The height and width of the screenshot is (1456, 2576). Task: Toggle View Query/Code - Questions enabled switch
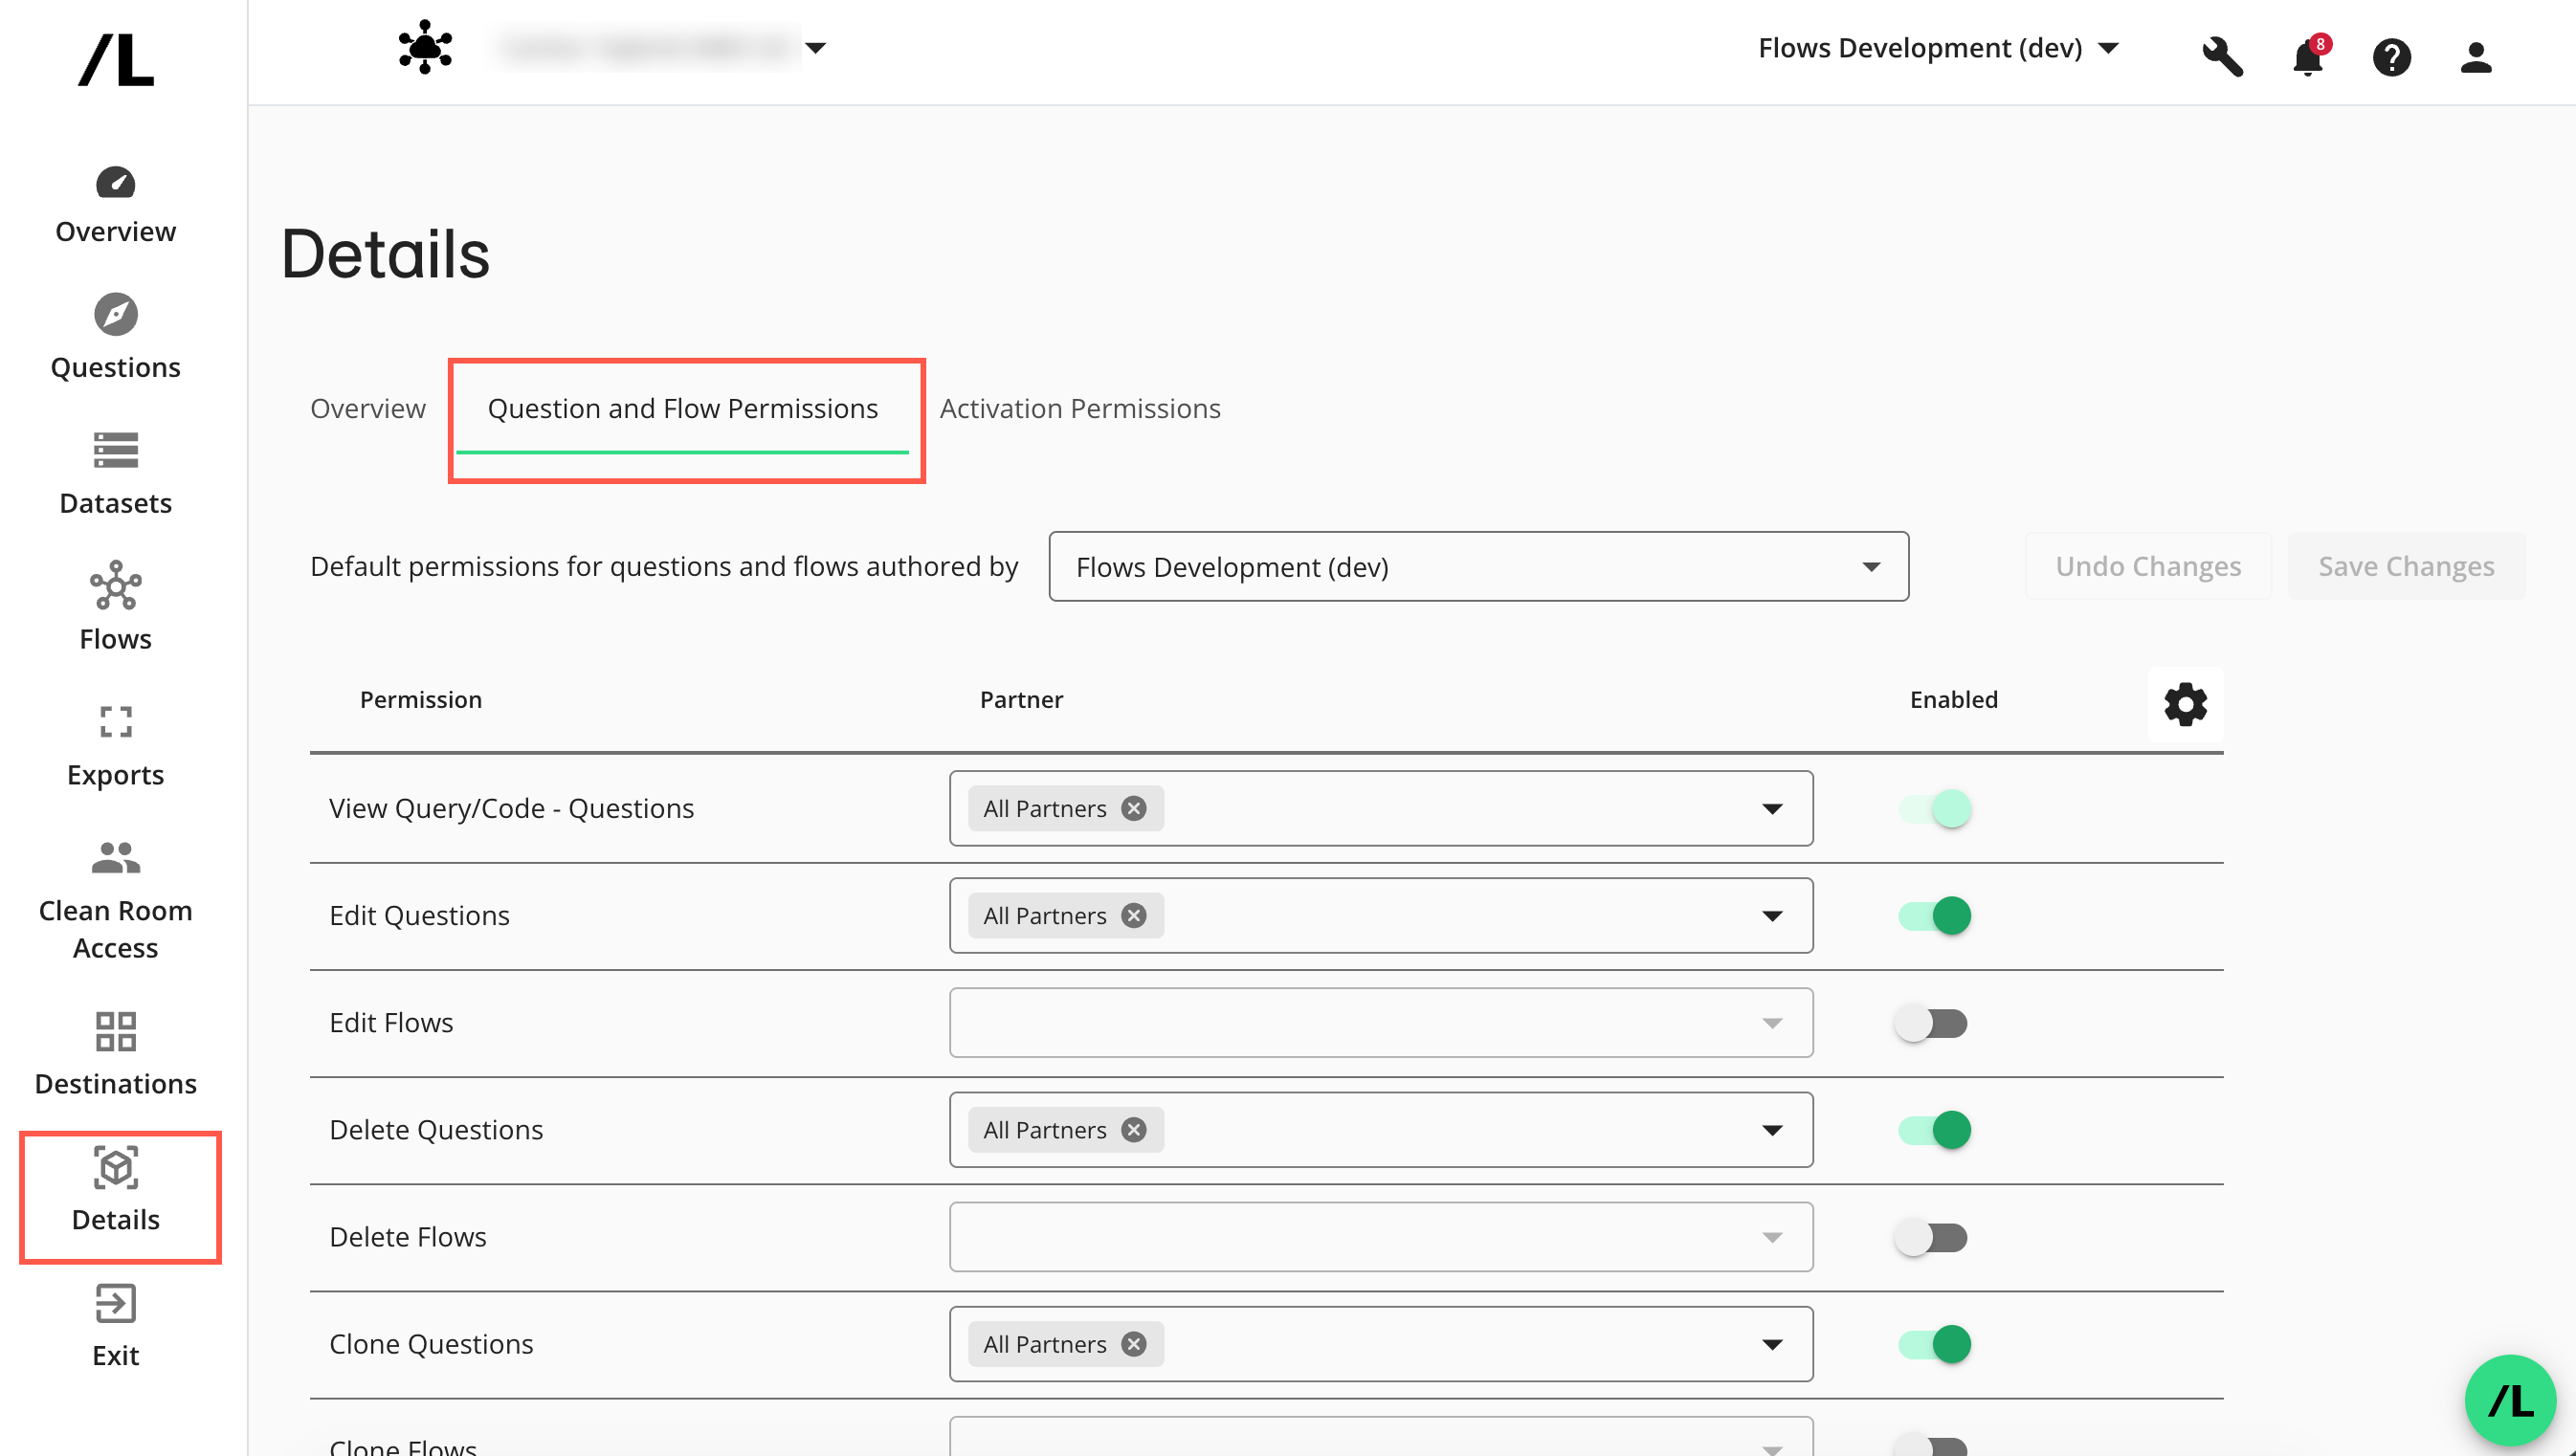click(1934, 808)
